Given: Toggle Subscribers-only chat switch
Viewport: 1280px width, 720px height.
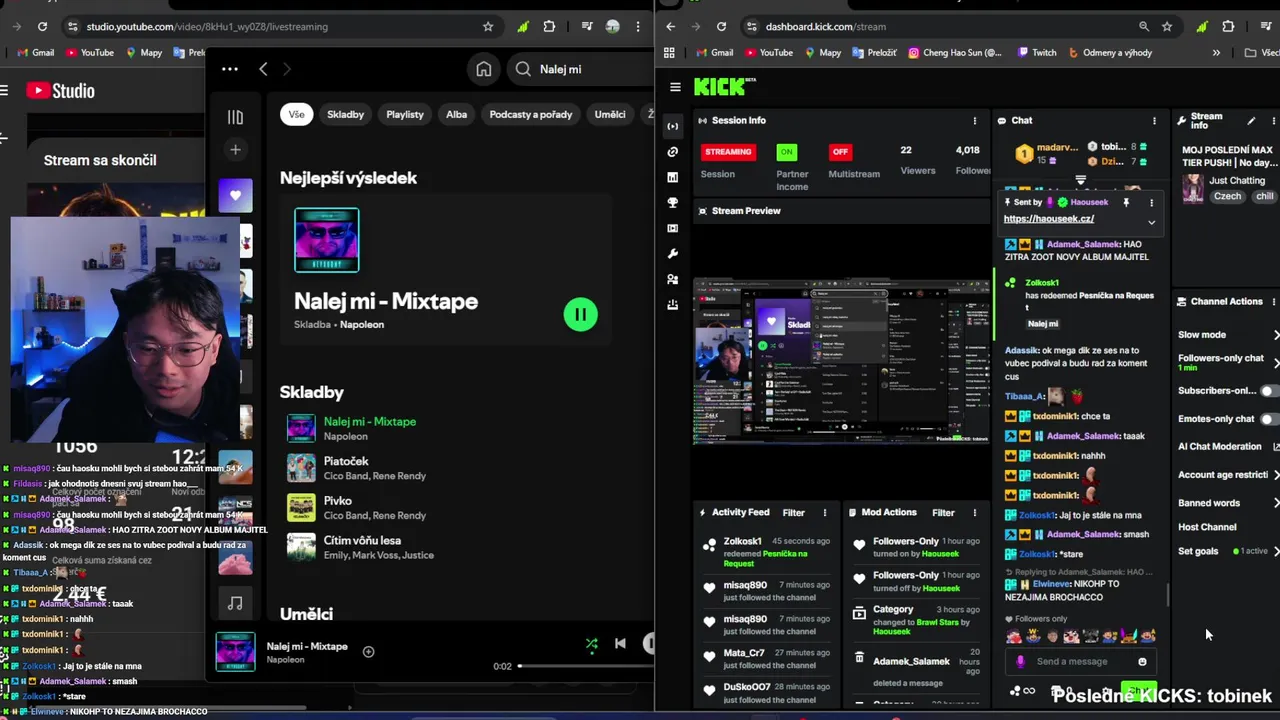Looking at the screenshot, I should coord(1269,391).
